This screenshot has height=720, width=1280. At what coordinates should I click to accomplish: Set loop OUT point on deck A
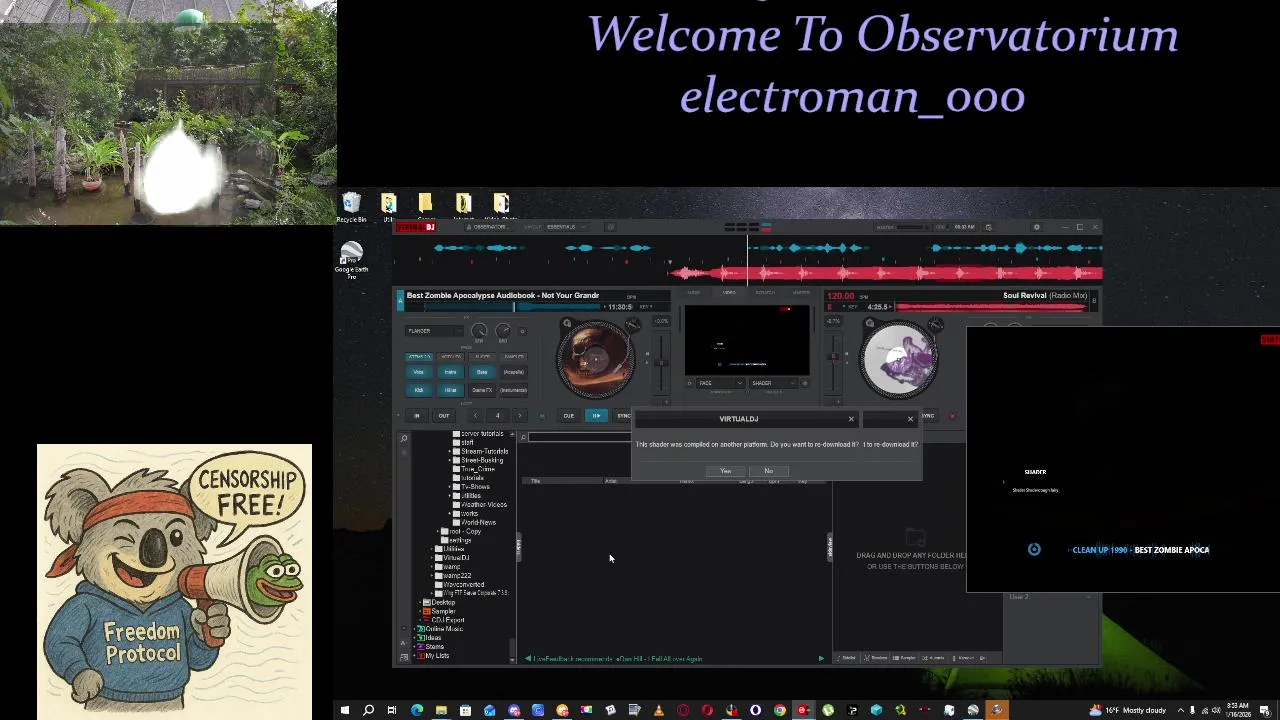[x=443, y=416]
